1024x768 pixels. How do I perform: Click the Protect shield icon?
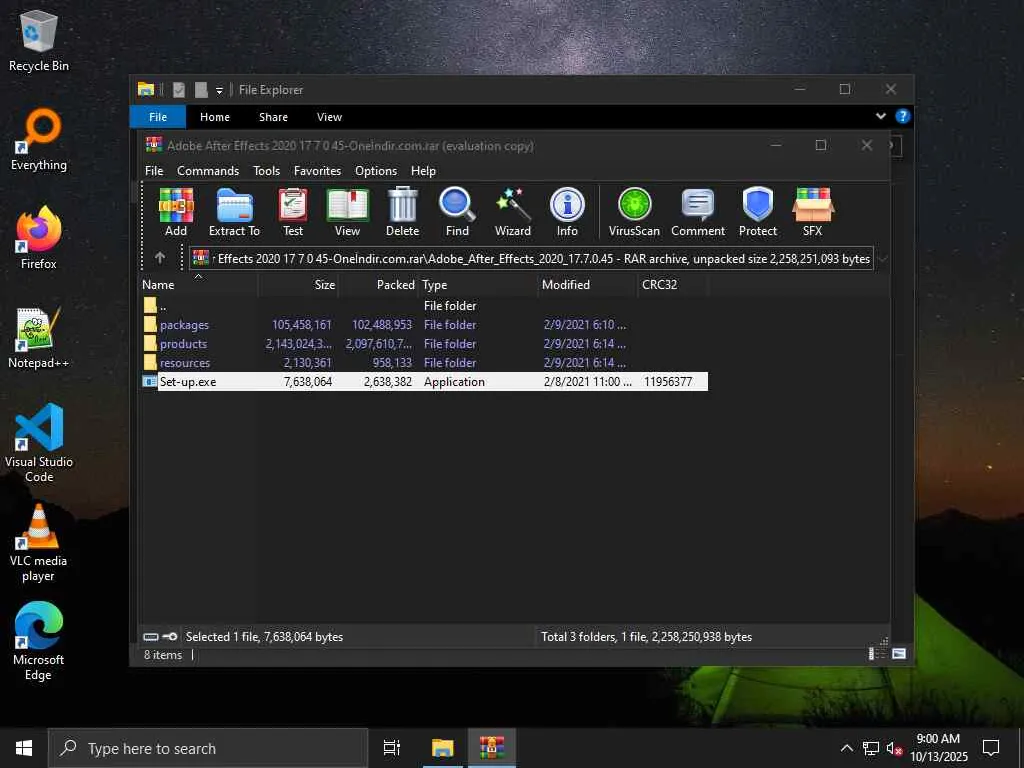758,212
